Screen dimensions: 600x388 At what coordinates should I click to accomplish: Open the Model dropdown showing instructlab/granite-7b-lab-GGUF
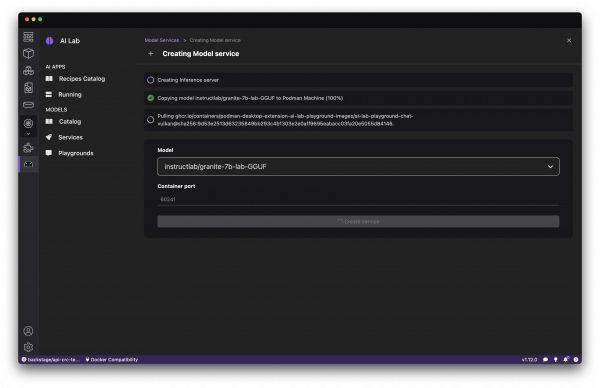tap(358, 166)
